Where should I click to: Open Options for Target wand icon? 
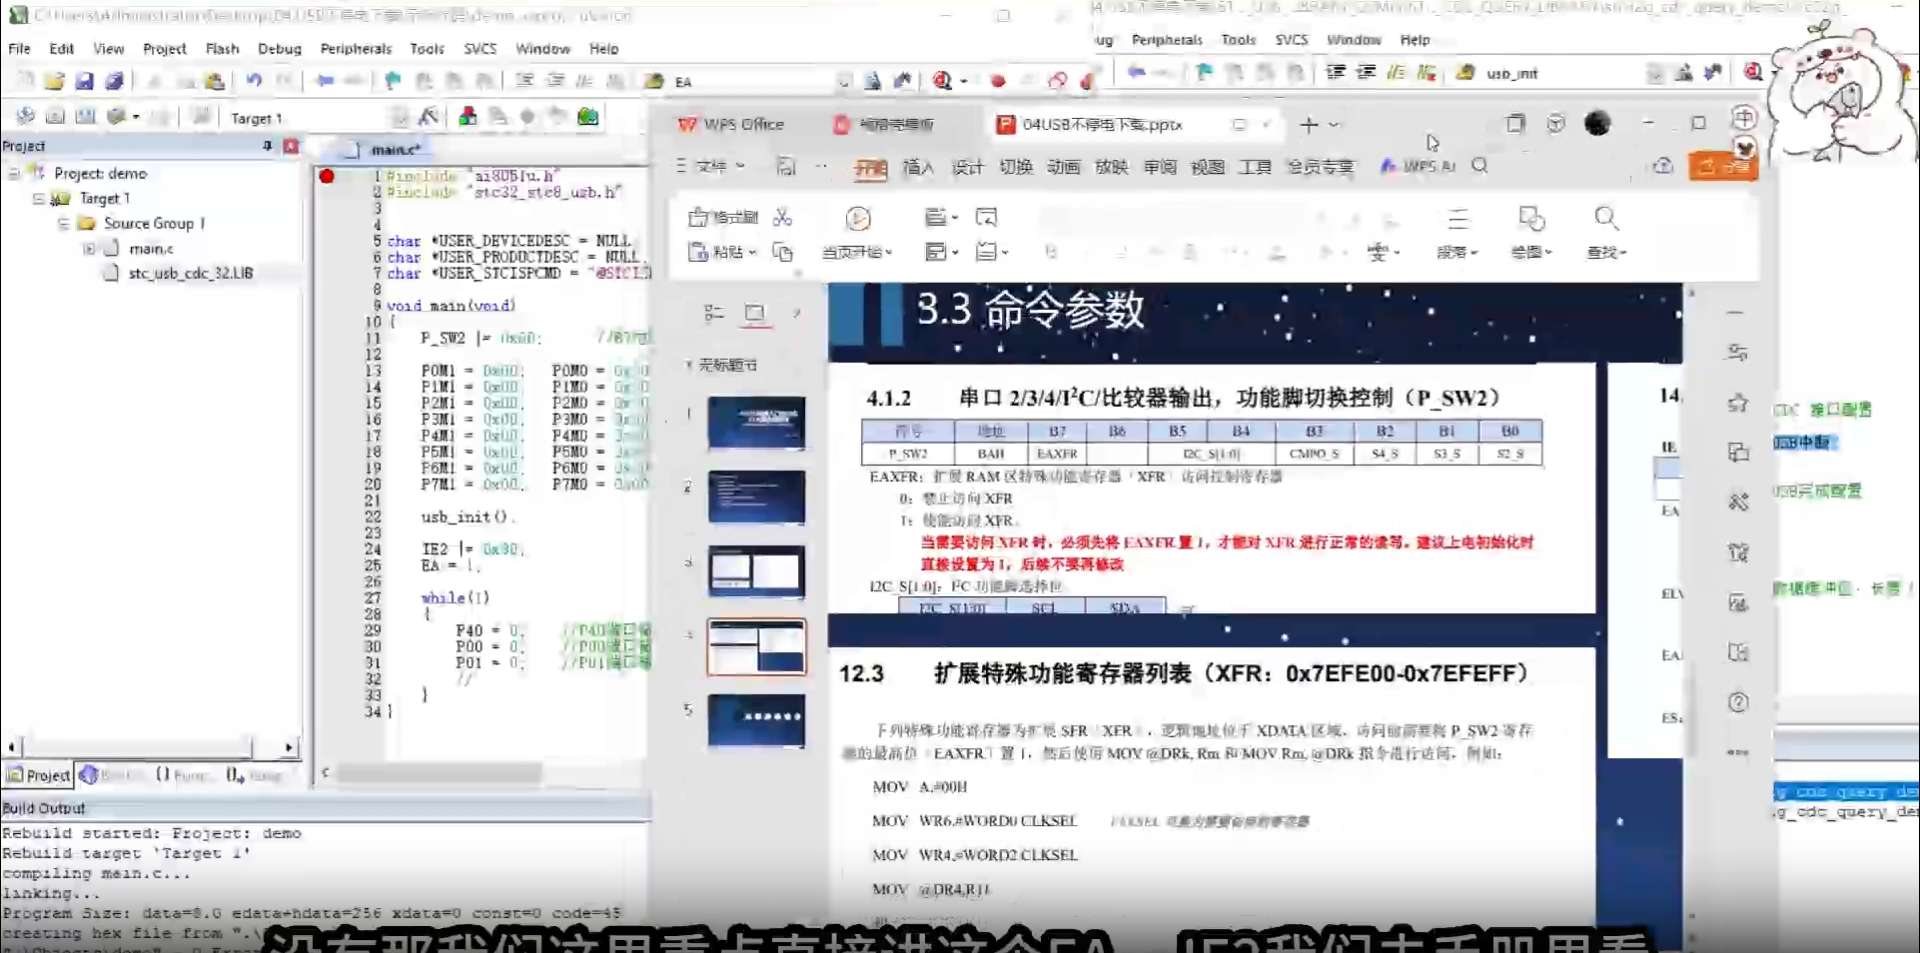pos(429,117)
